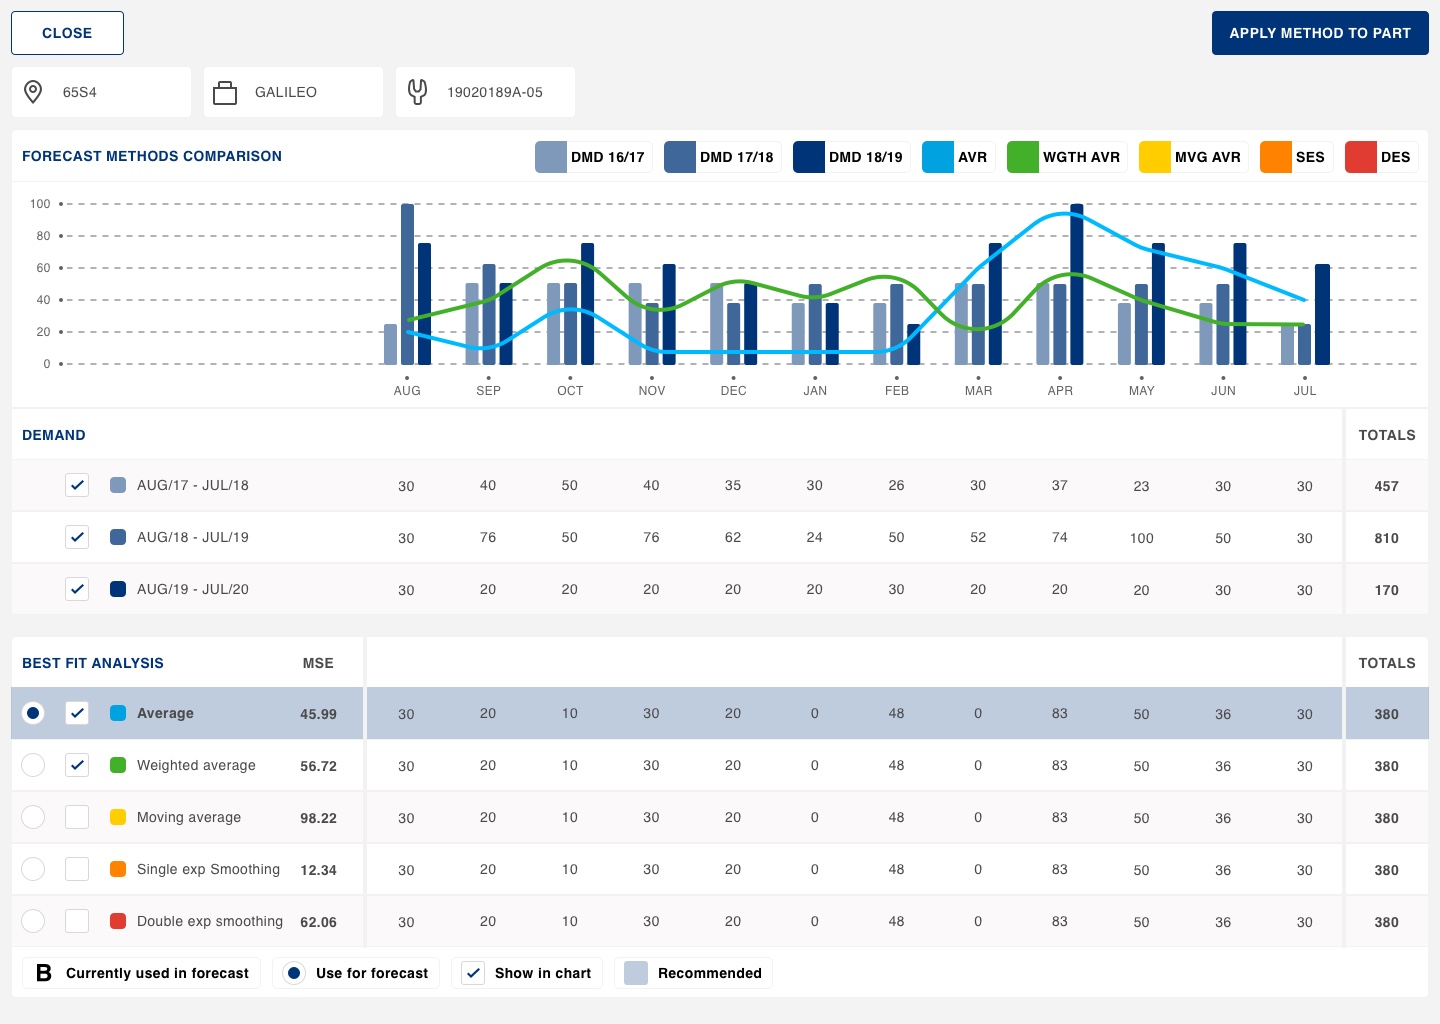Viewport: 1440px width, 1024px height.
Task: Click the bold B currently-used legend icon
Action: [44, 973]
